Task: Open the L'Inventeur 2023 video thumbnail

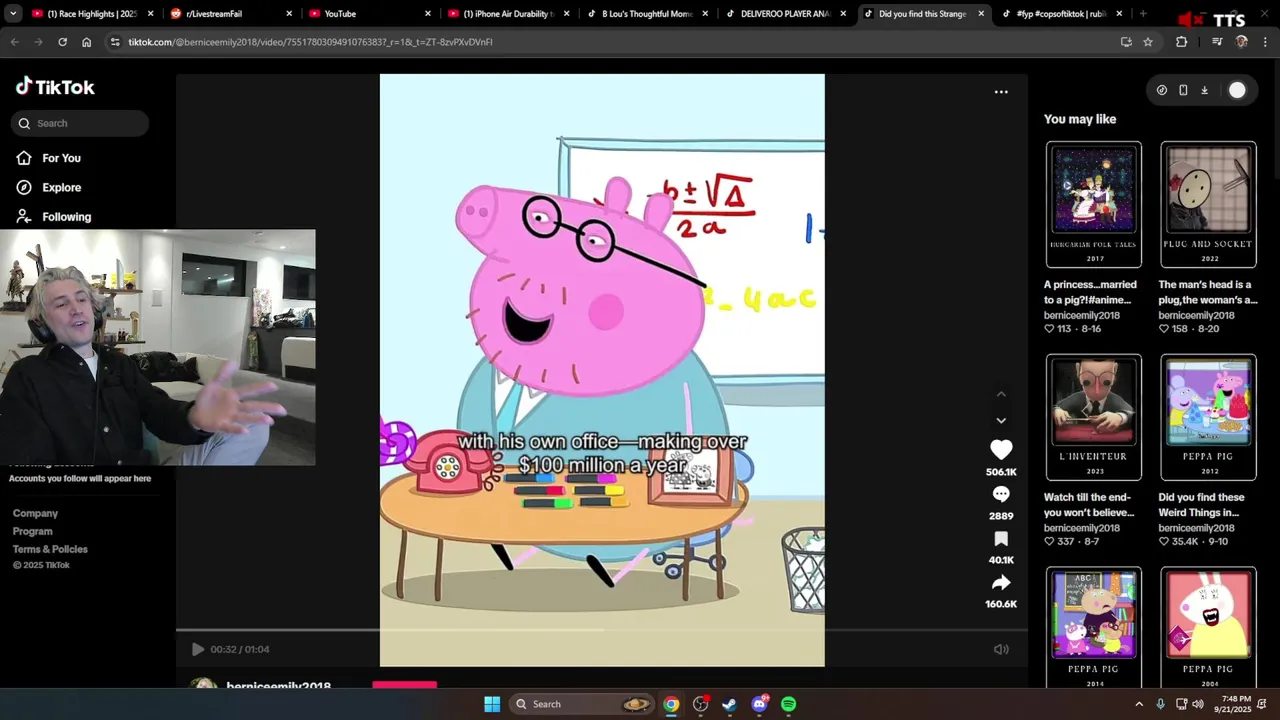Action: (x=1094, y=417)
